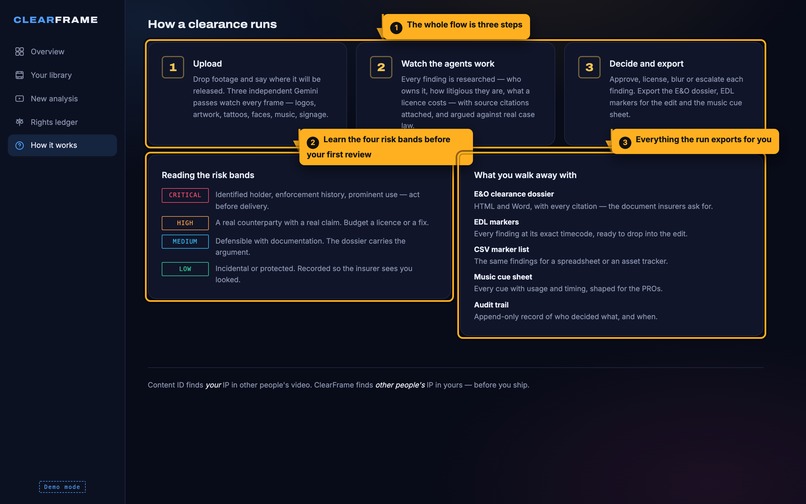Click the Upload card heading
Viewport: 806px width, 504px height.
(208, 64)
